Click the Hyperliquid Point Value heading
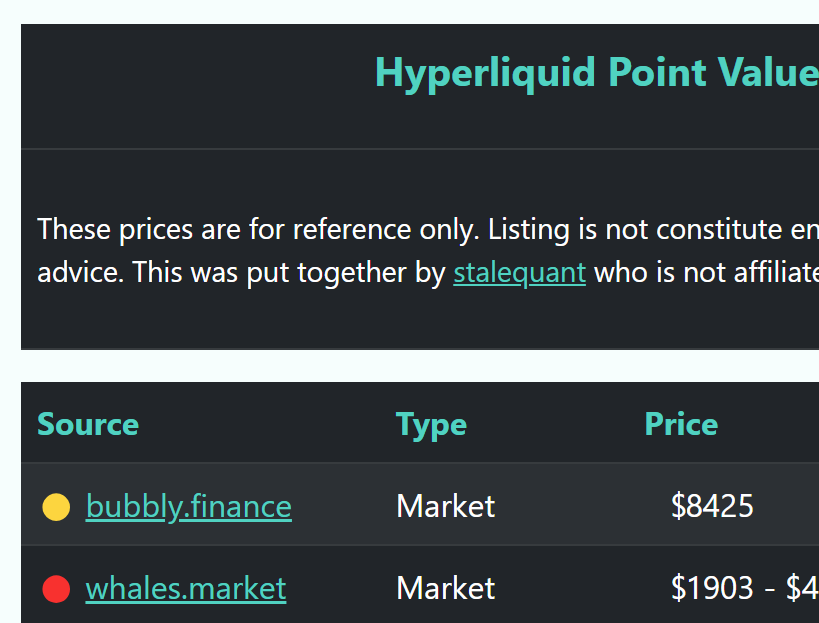This screenshot has width=819, height=623. [596, 72]
